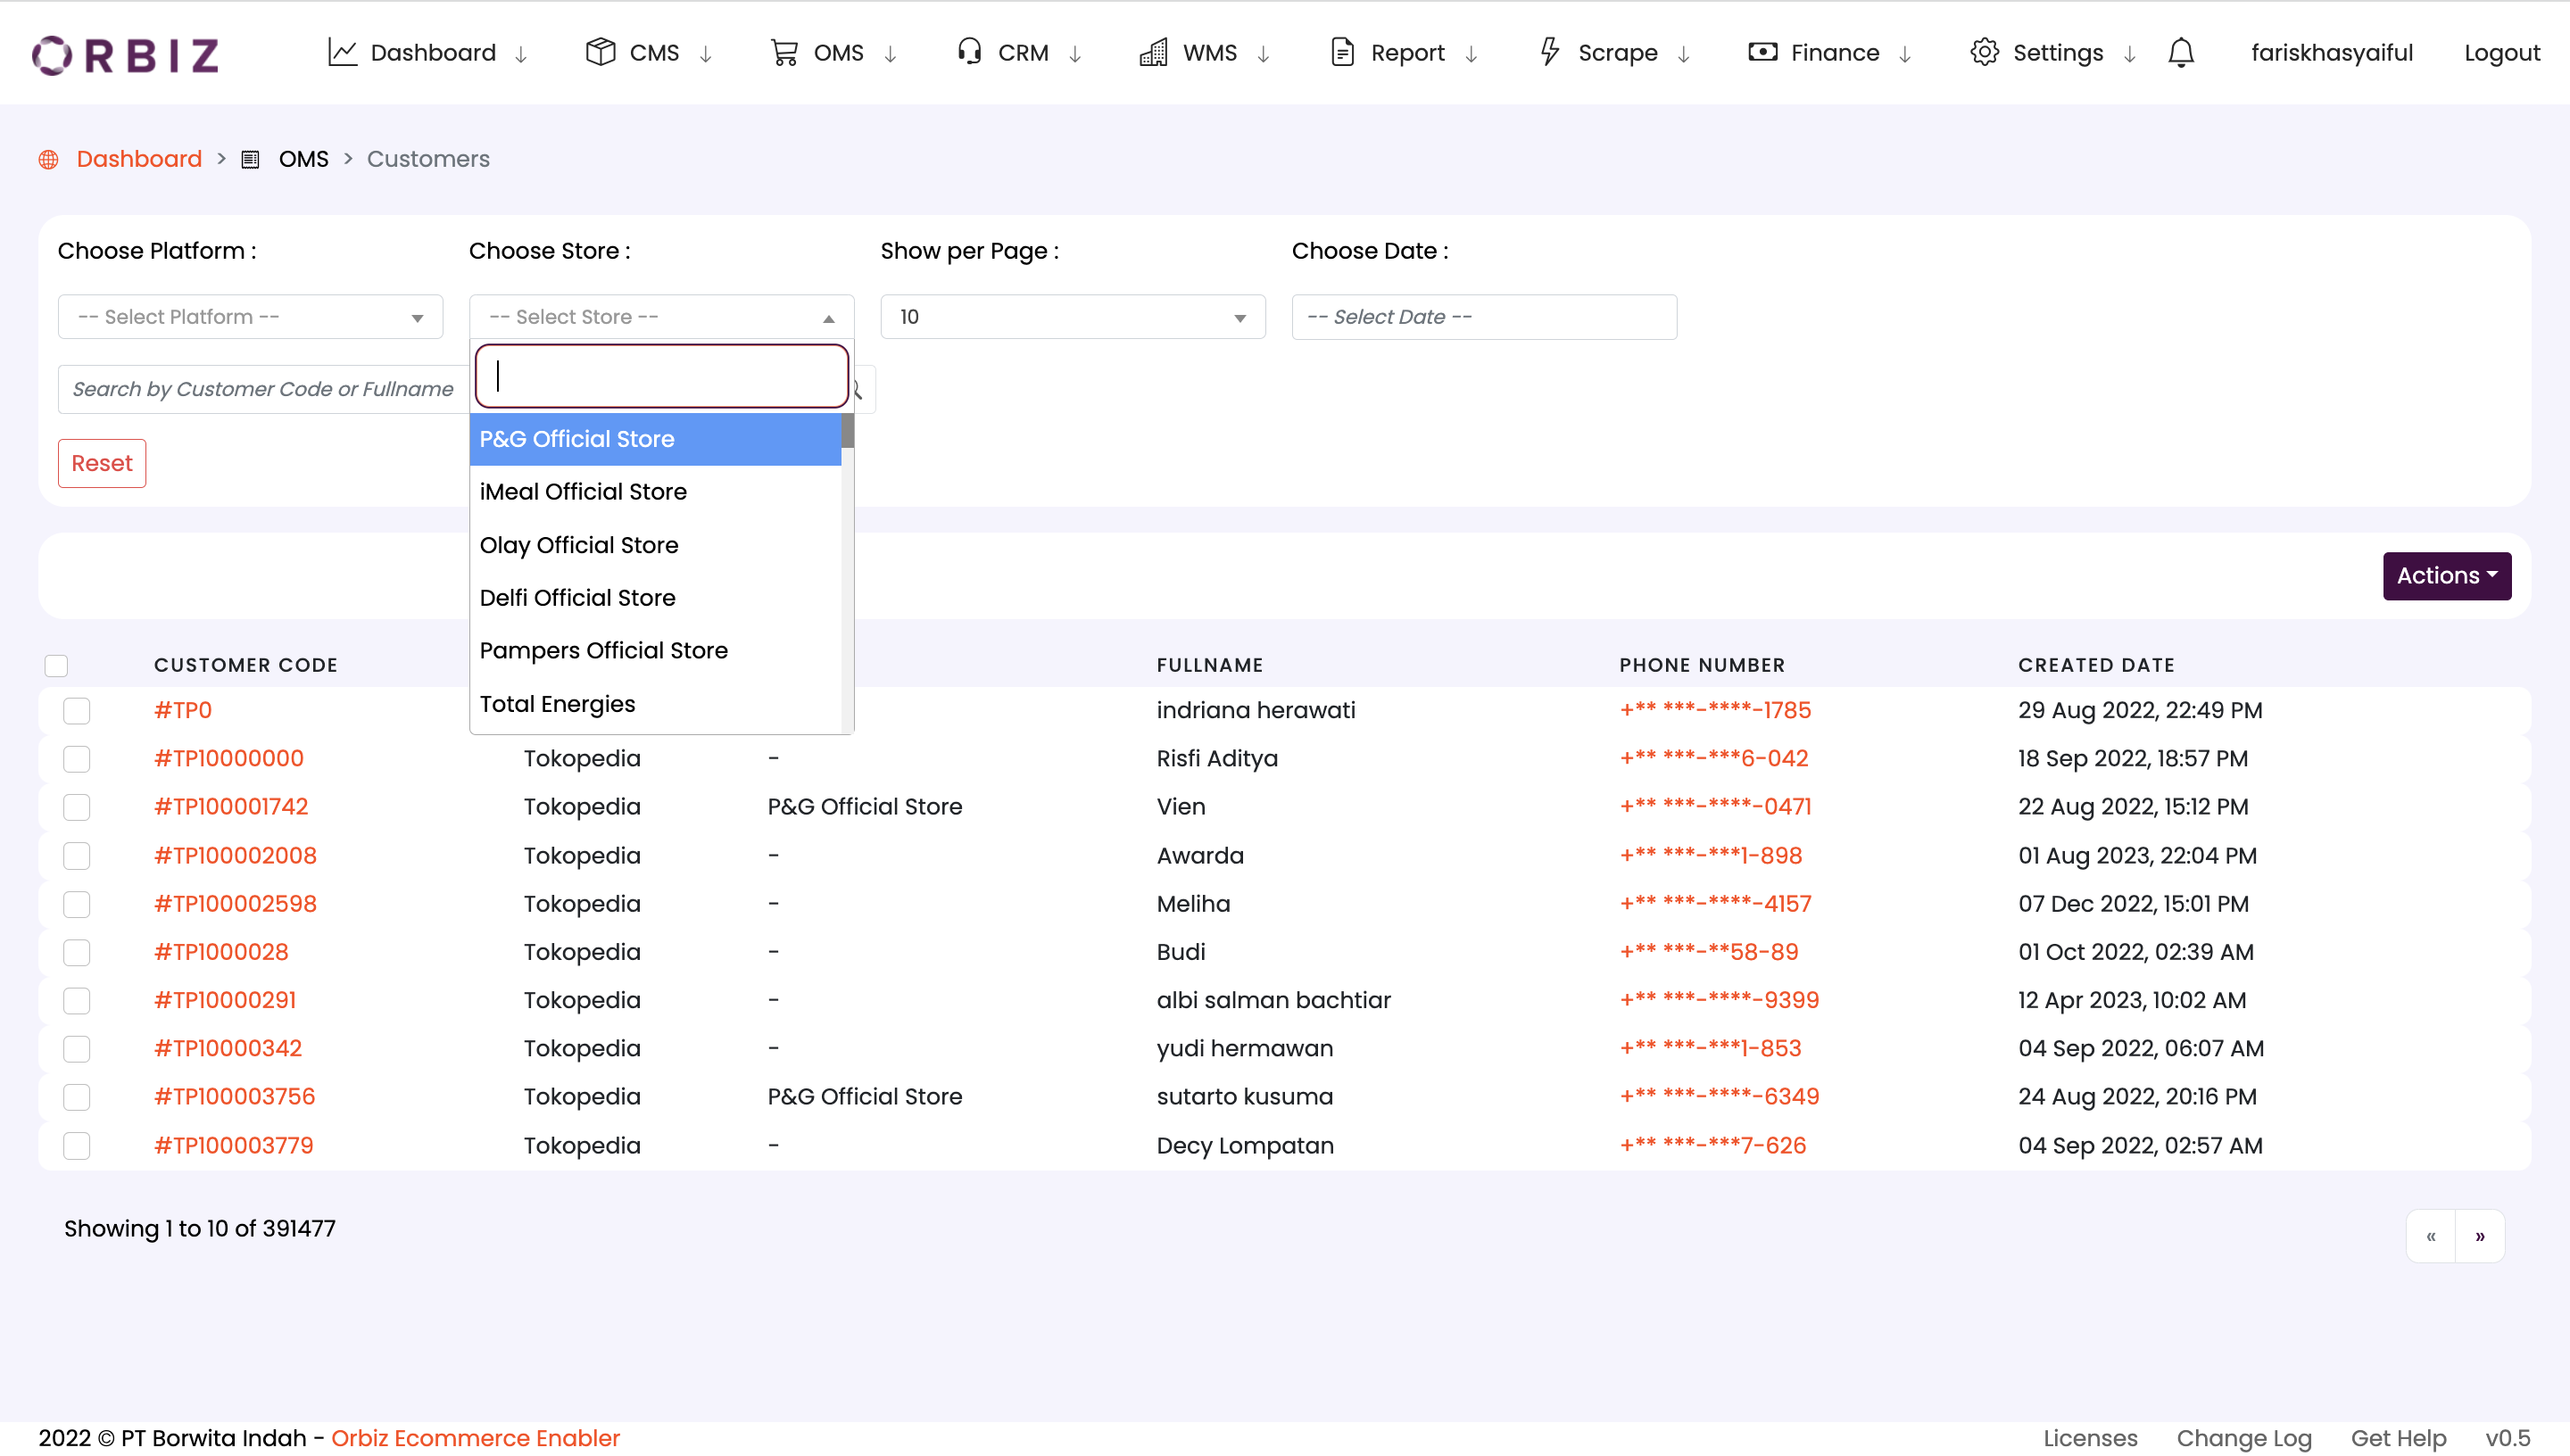2570x1456 pixels.
Task: Check the row for #TP100002598
Action: click(x=77, y=904)
